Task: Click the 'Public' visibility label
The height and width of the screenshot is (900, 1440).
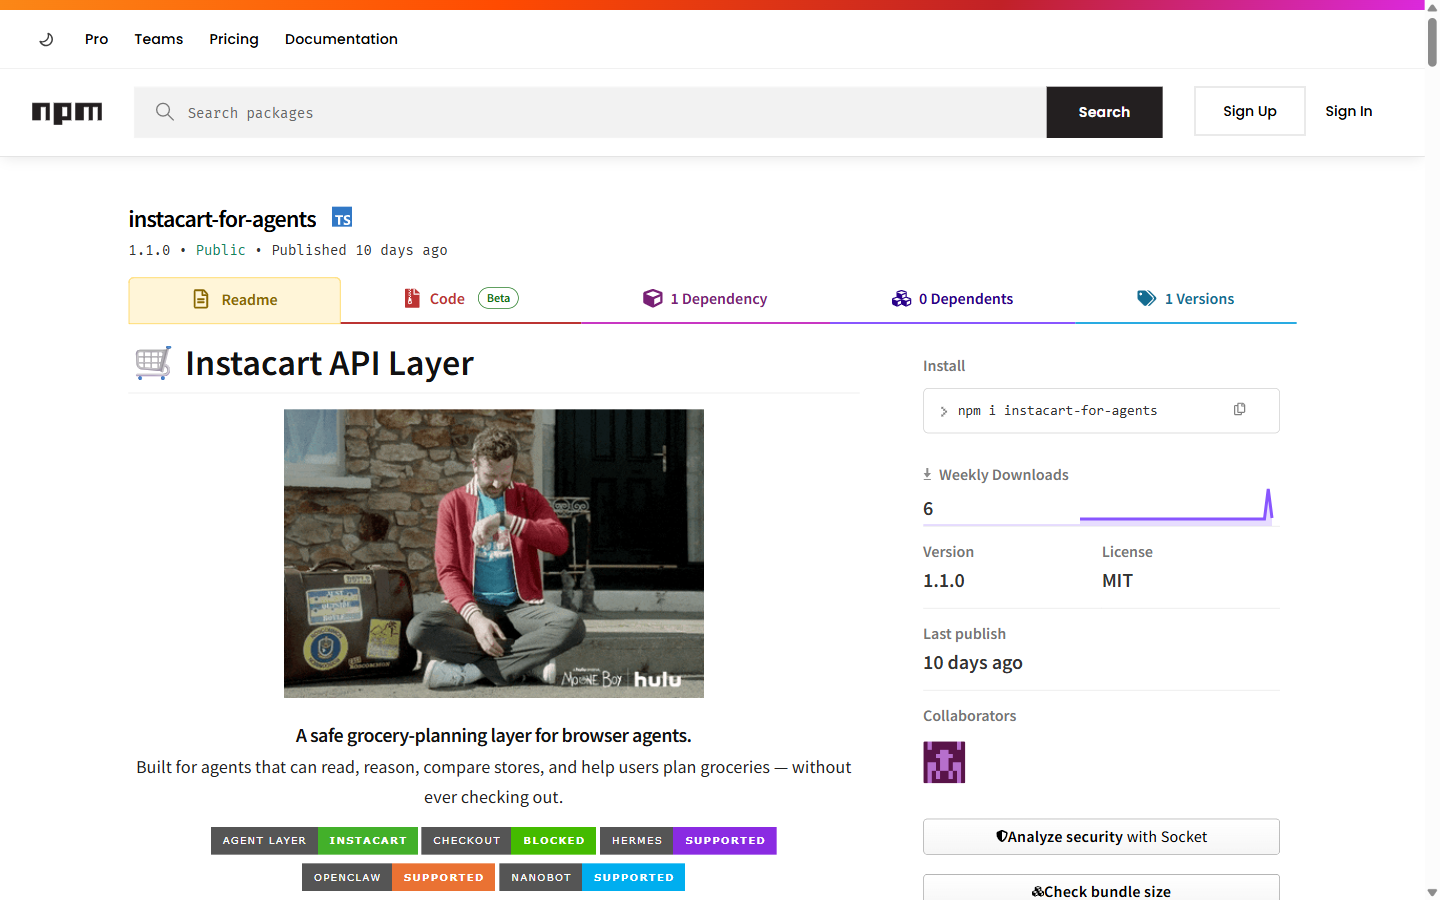Action: click(x=221, y=250)
